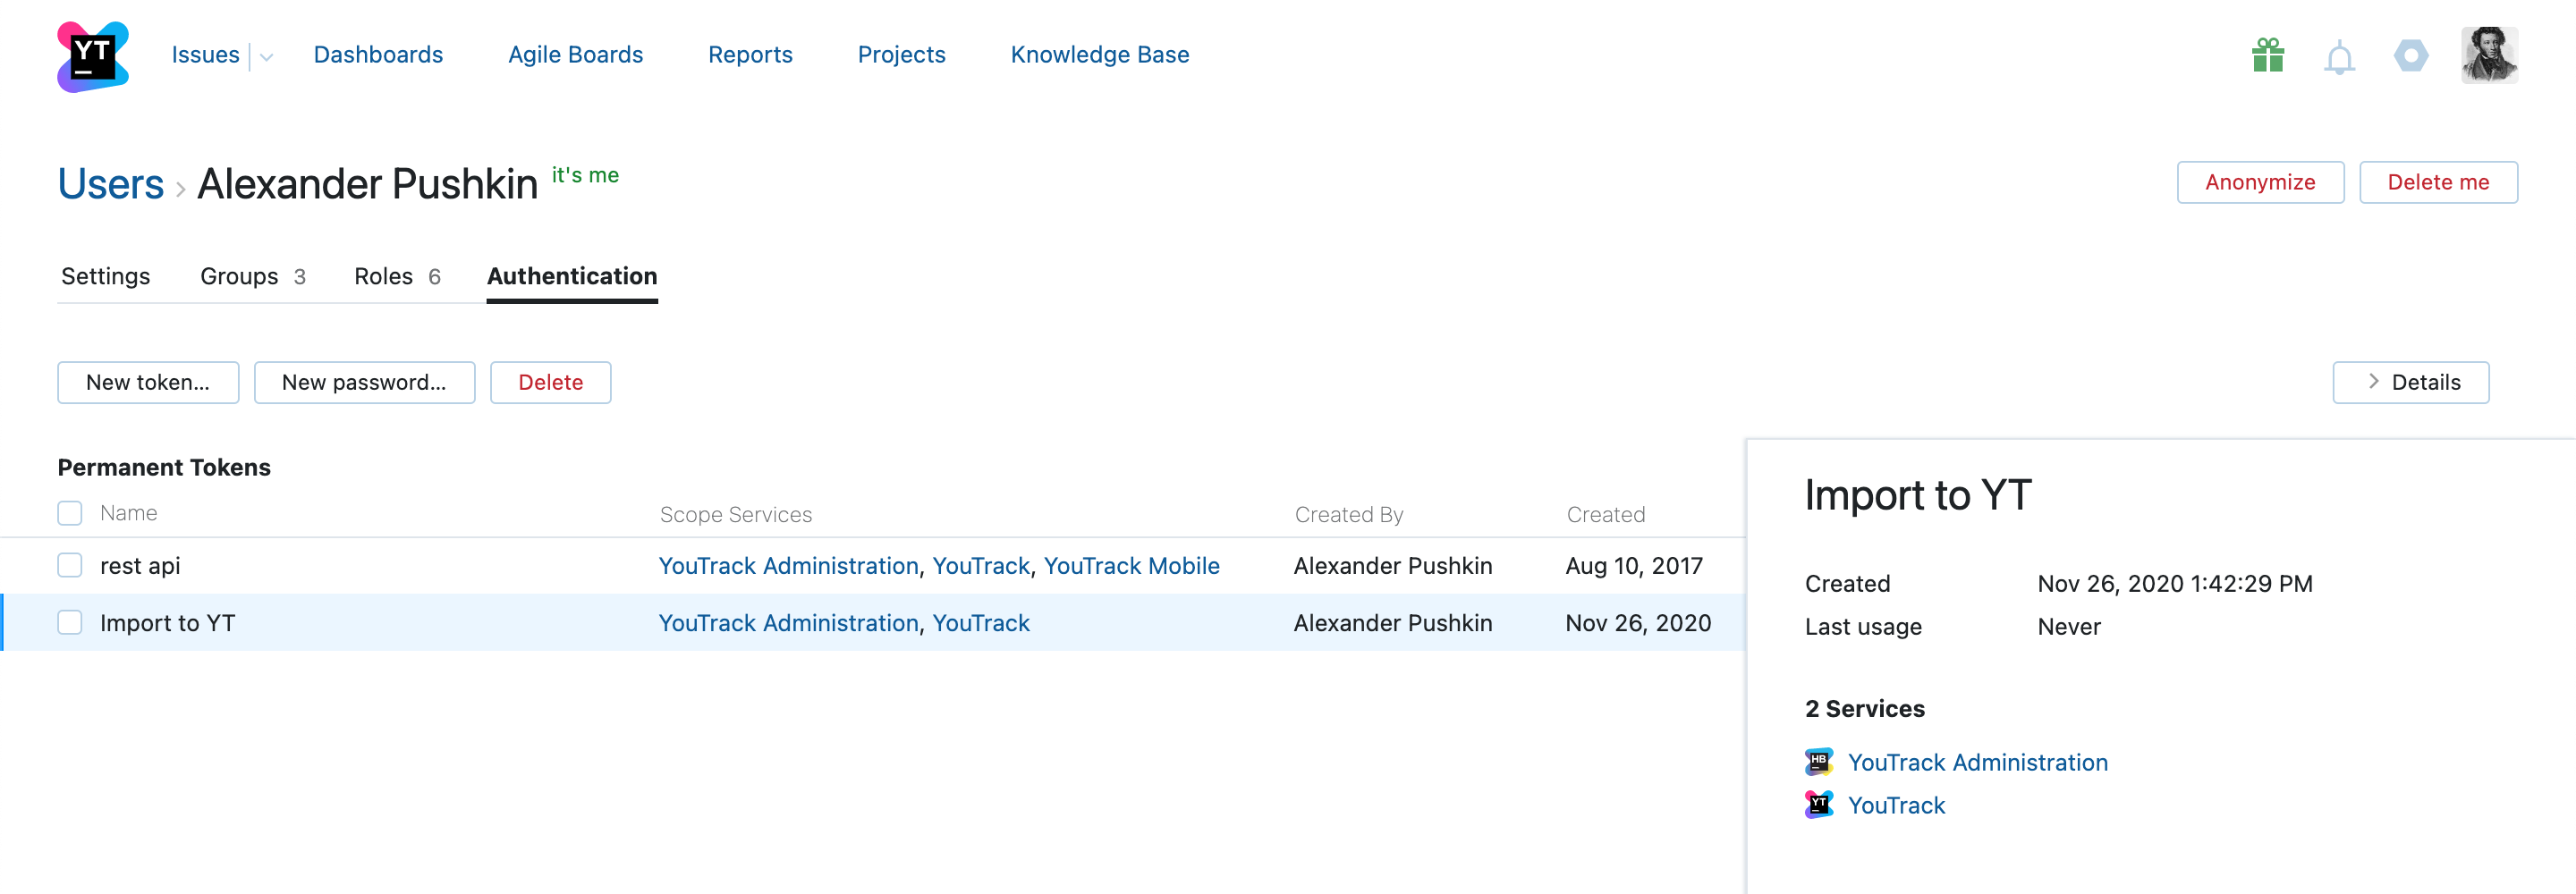Click the YouTrack service icon in details
Screen dimensions: 2576x894
click(x=1818, y=805)
